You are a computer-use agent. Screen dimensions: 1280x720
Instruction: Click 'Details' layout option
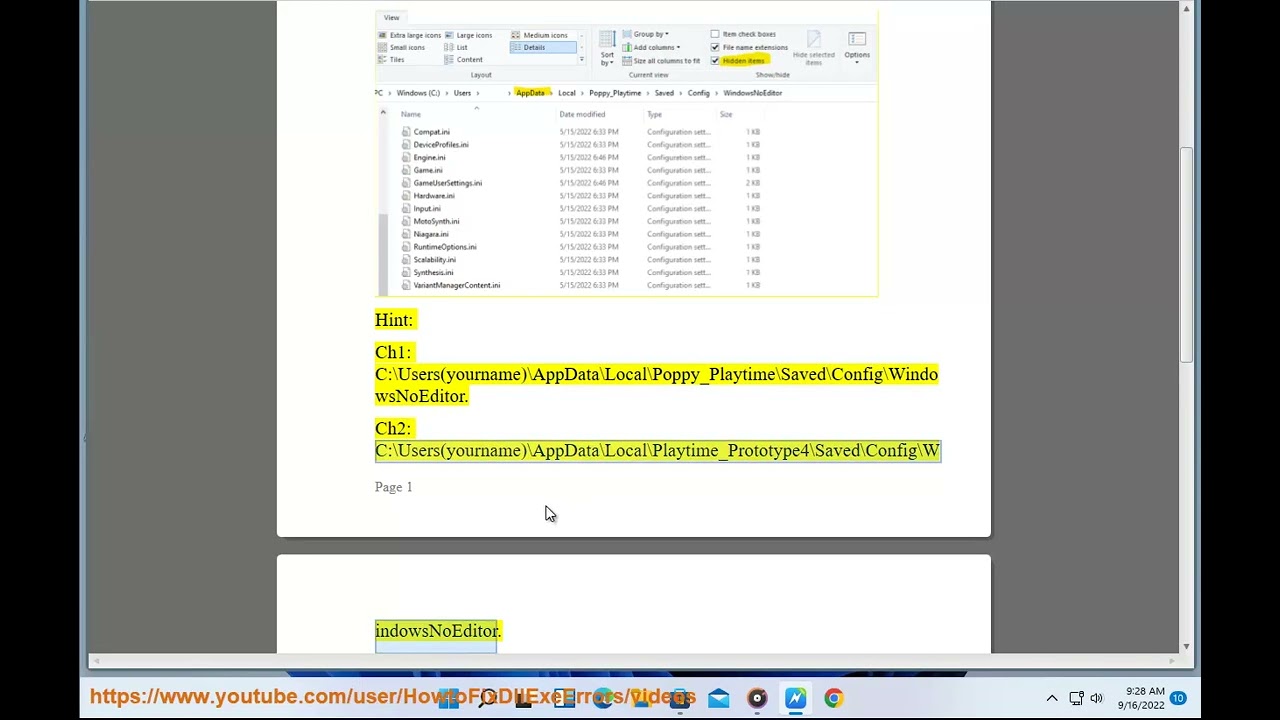pyautogui.click(x=543, y=47)
